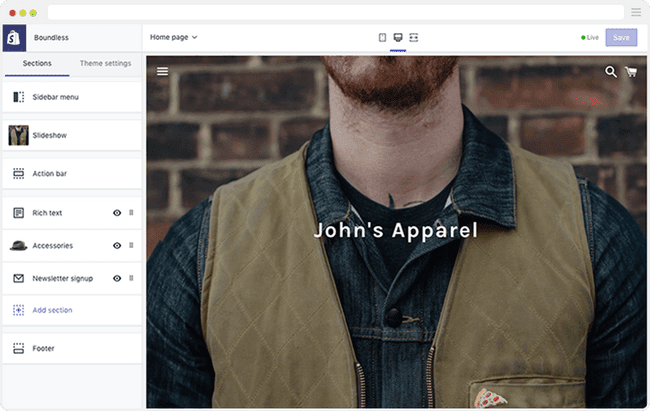Open the Footer section
650x411 pixels.
[72, 348]
